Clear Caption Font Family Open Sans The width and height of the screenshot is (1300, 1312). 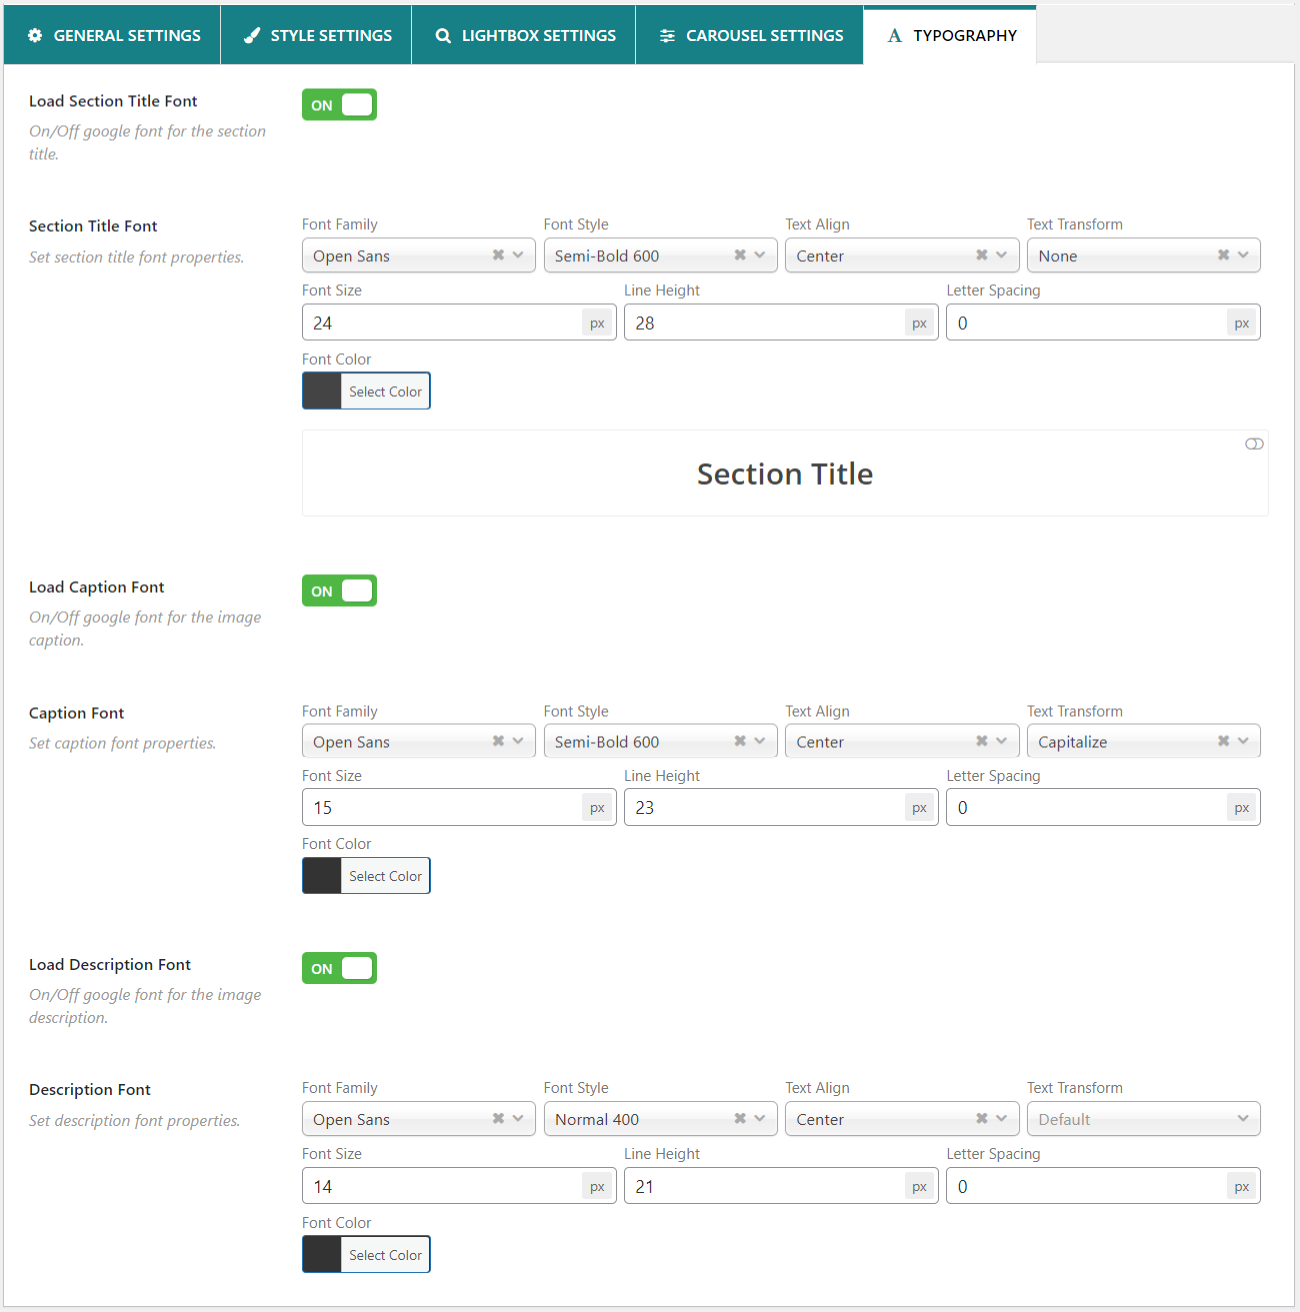click(x=498, y=741)
